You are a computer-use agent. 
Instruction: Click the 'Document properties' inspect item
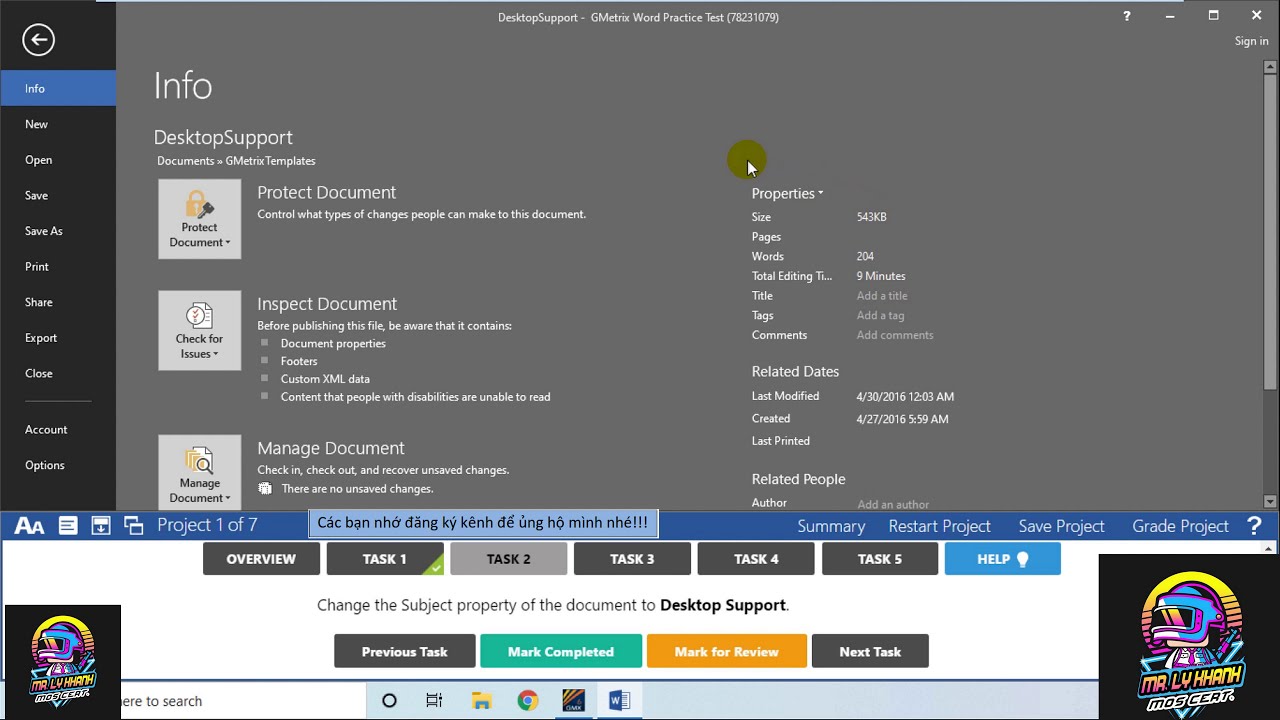pos(333,343)
